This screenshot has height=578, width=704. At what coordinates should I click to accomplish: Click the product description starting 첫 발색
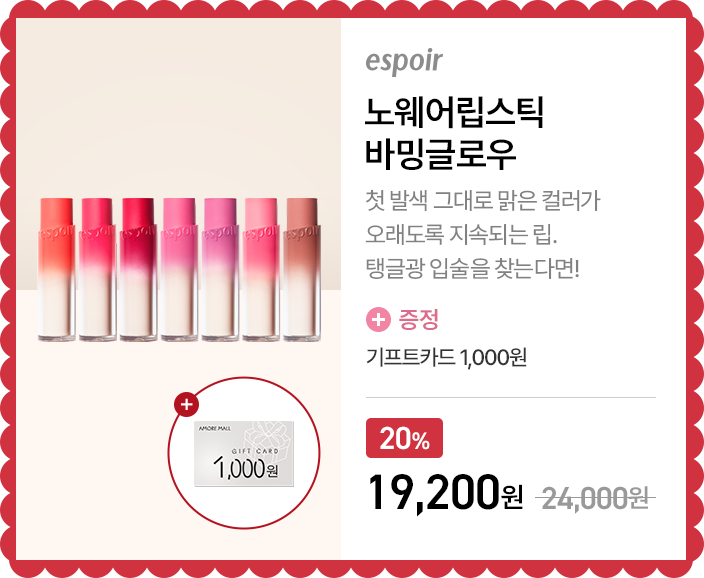(x=483, y=235)
